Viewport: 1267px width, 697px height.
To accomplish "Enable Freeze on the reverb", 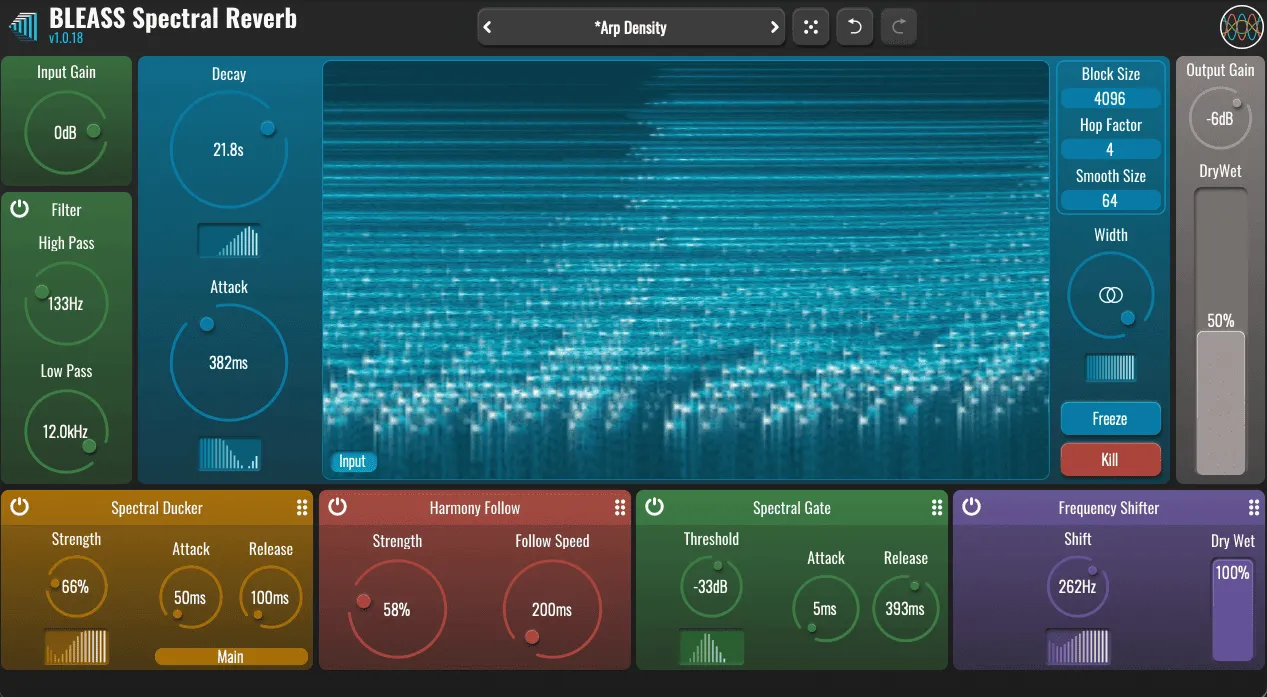I will point(1110,419).
